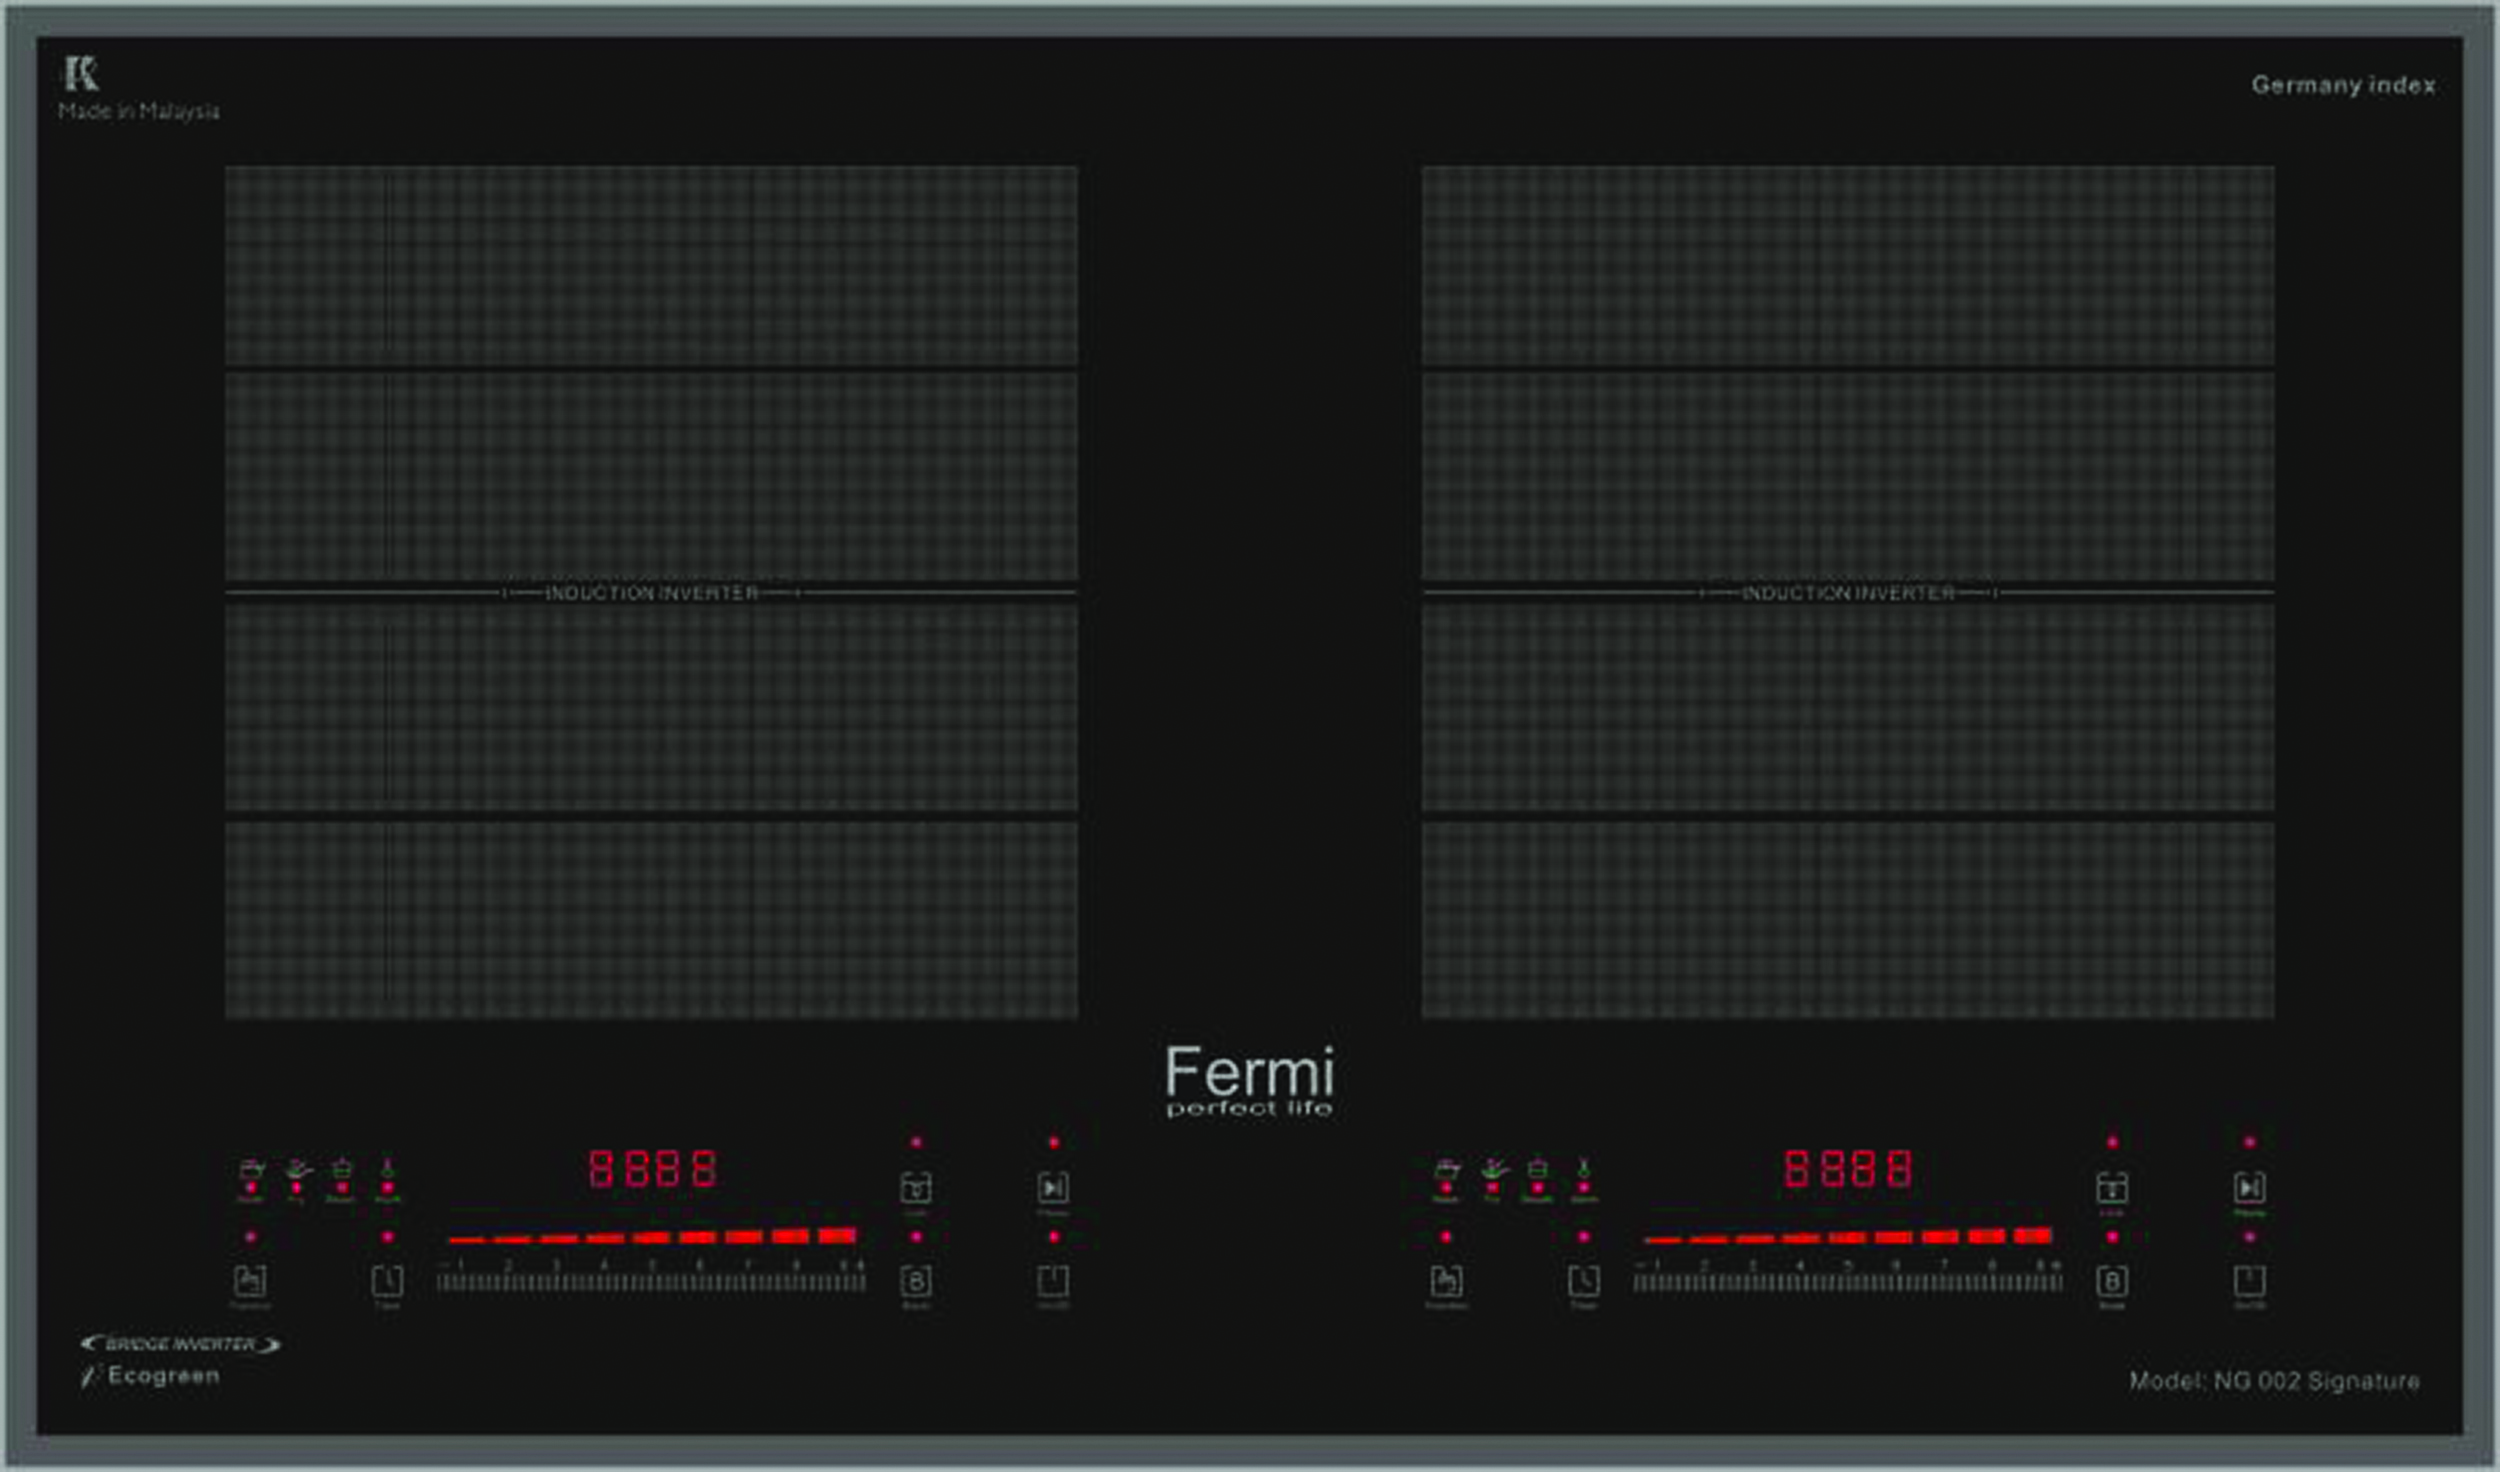
Task: Toggle the right panel On/Off power button
Action: pos(2250,1281)
